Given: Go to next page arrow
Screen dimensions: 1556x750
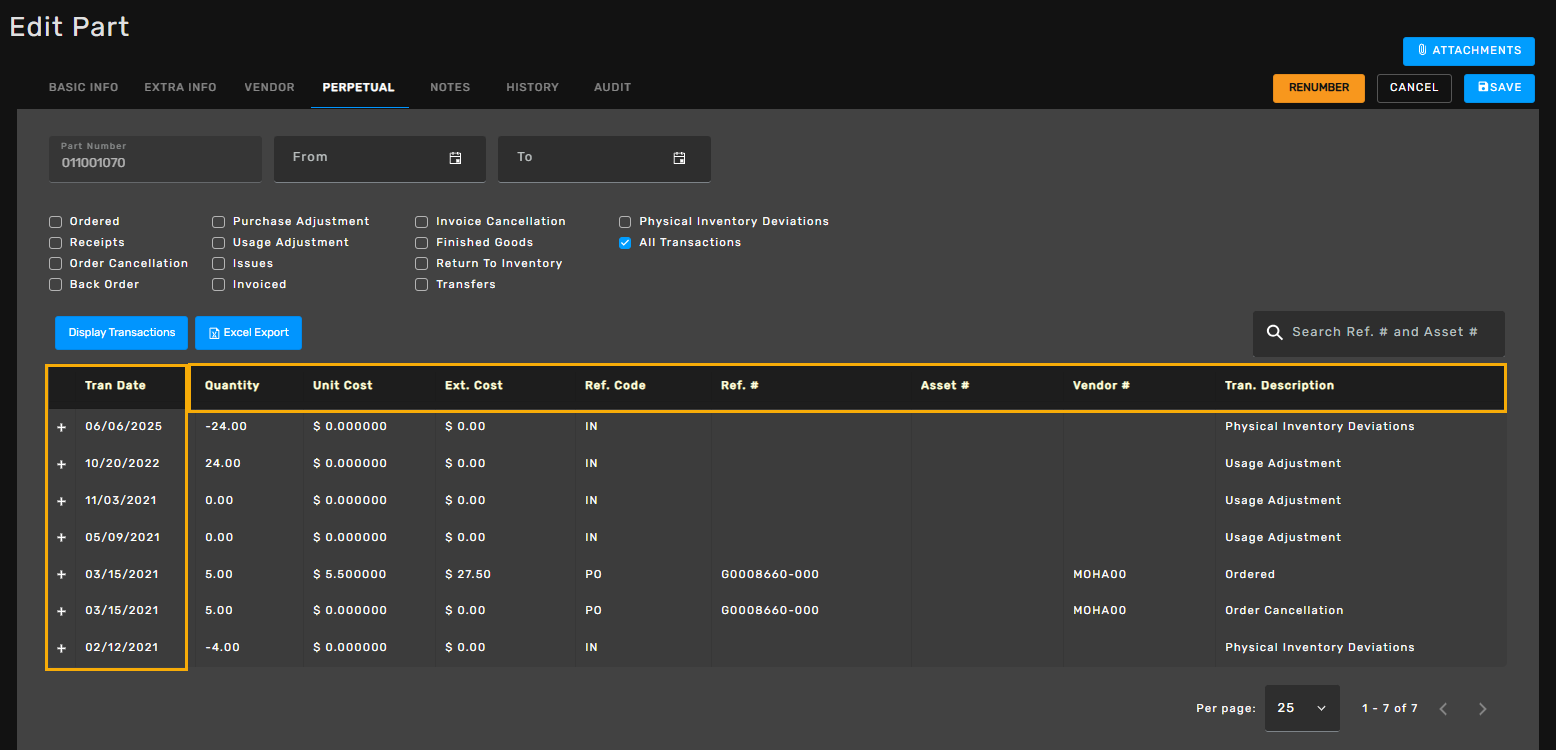Looking at the screenshot, I should click(x=1482, y=709).
